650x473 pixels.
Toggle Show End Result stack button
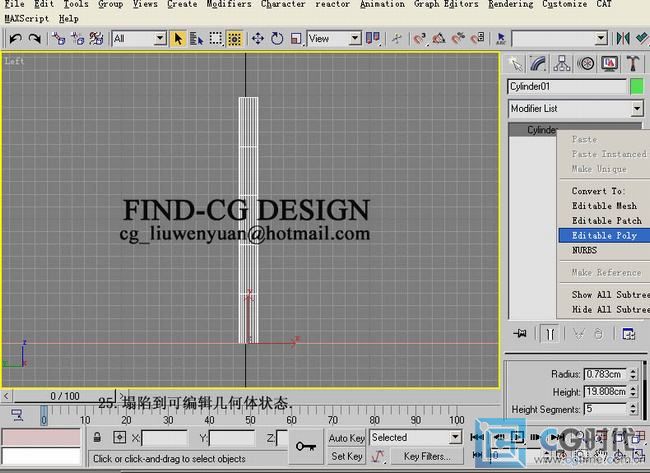[x=550, y=334]
